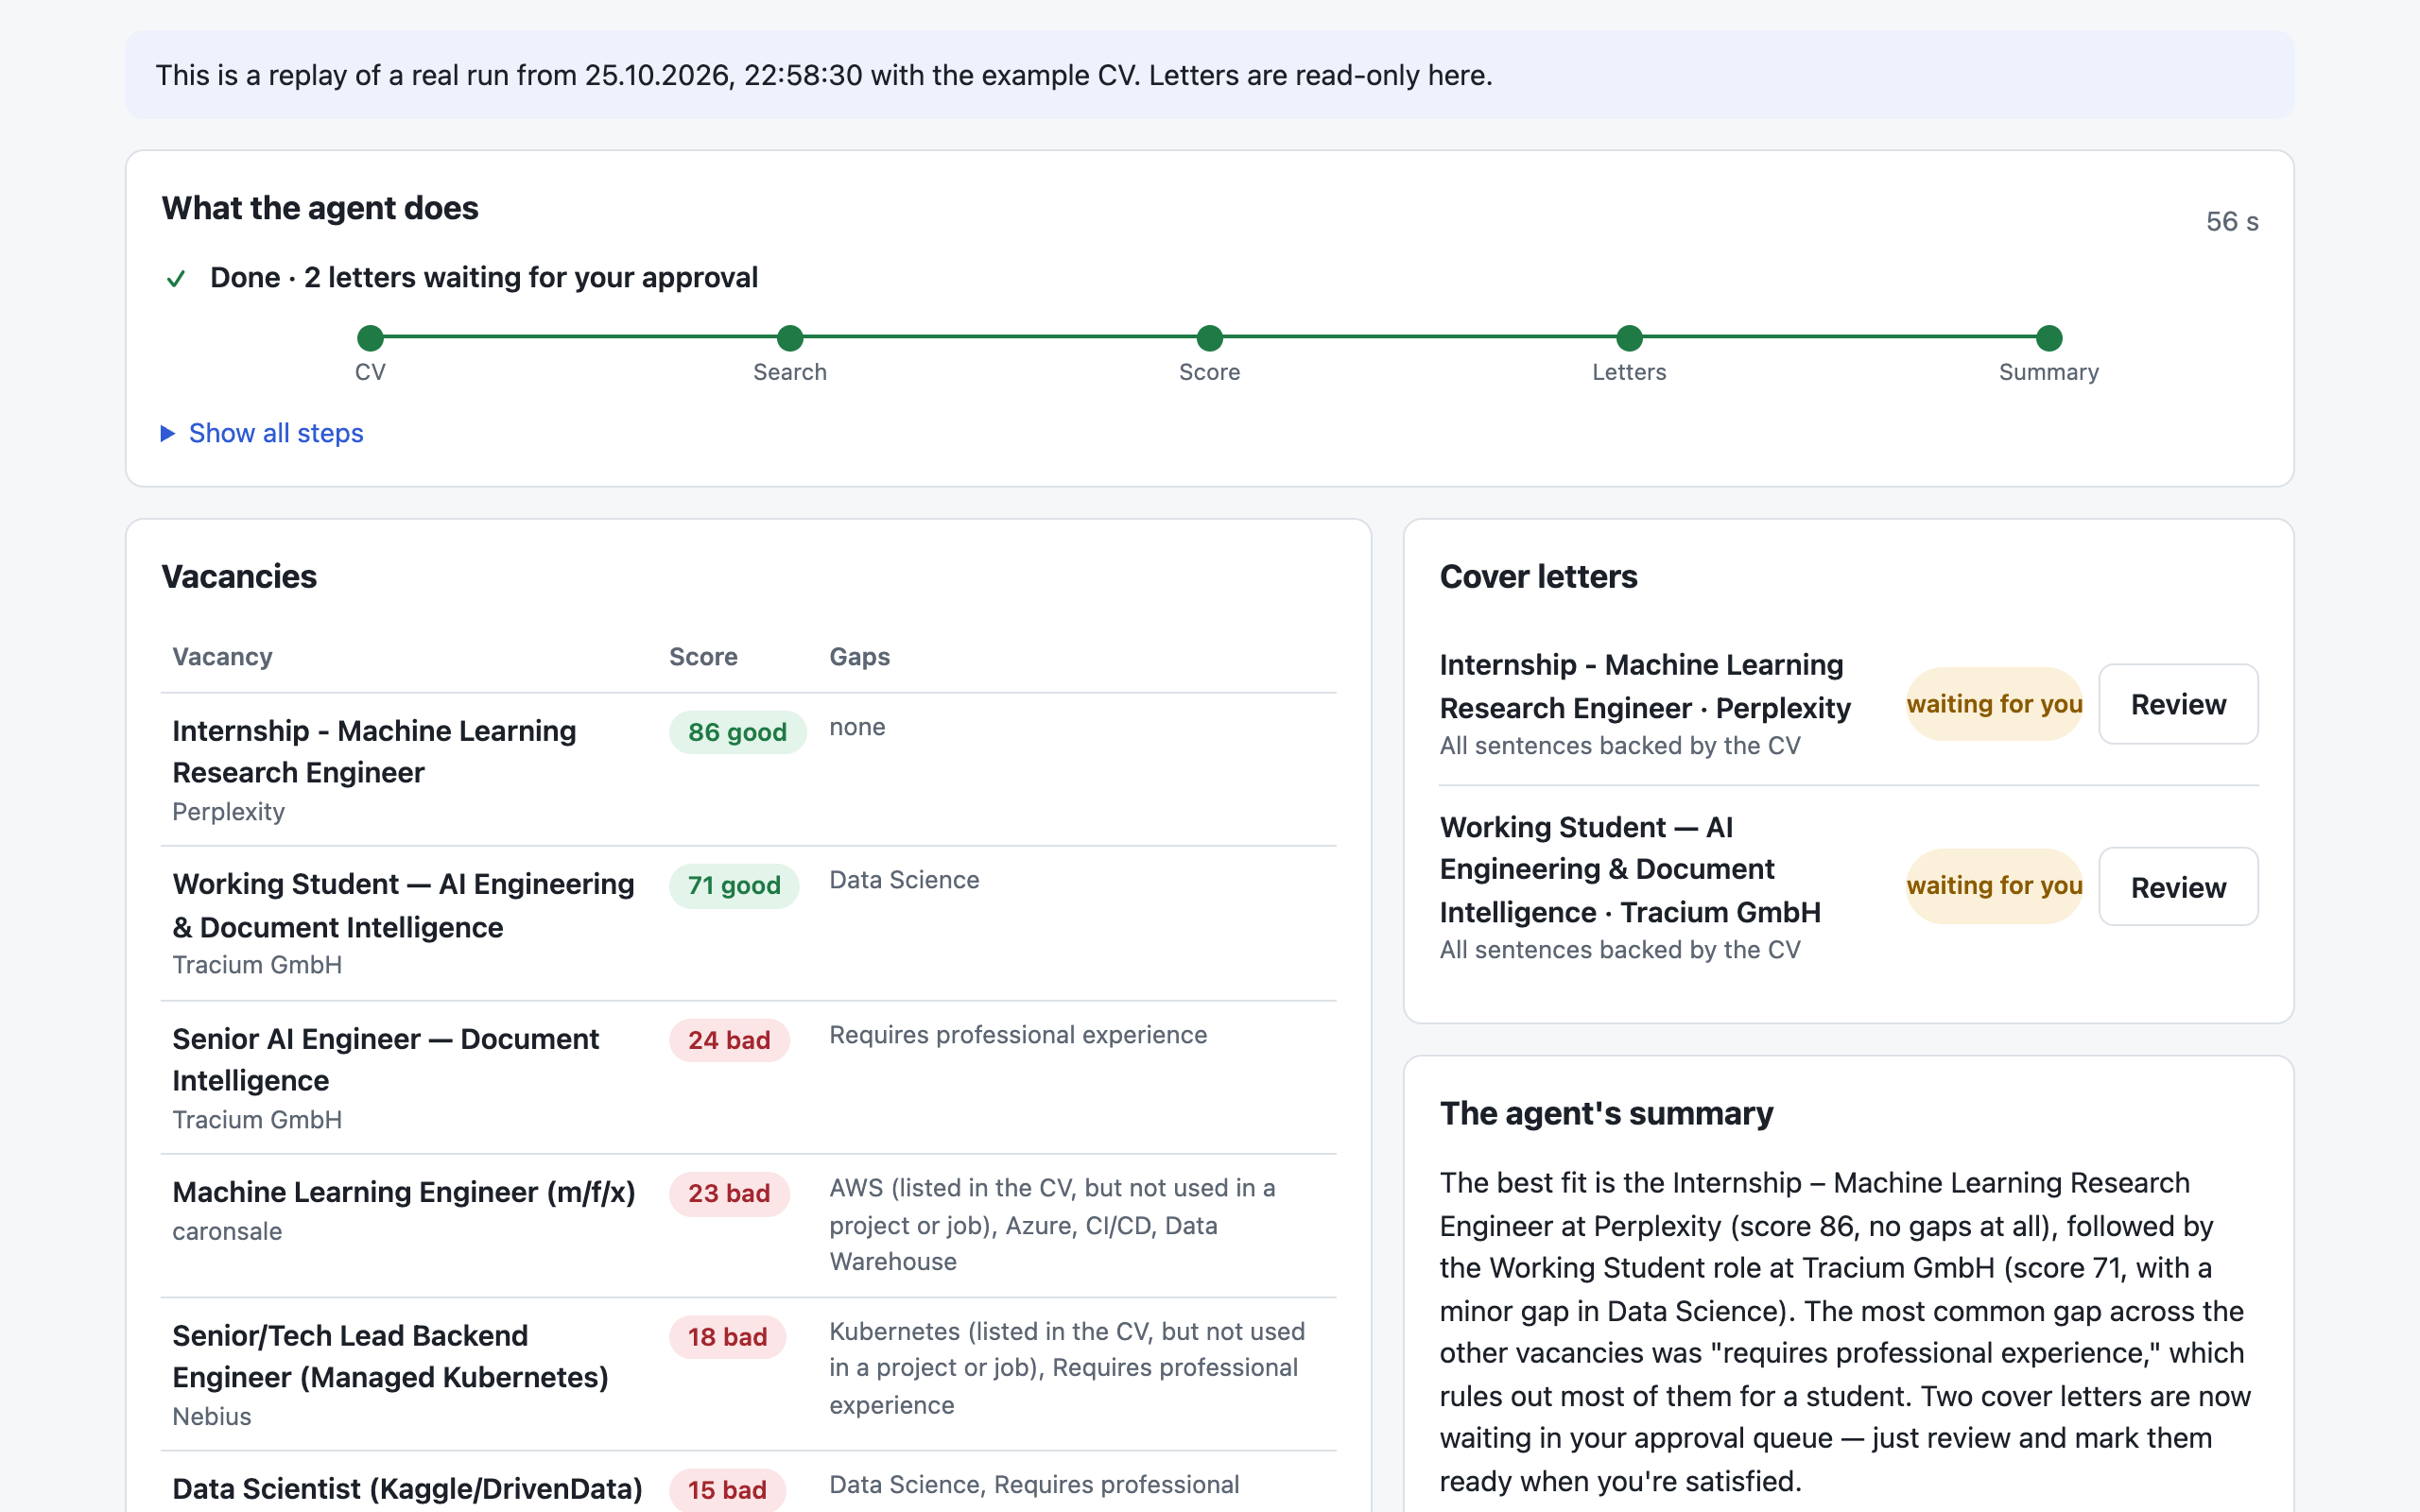Click the Nebius company name
The height and width of the screenshot is (1512, 2420).
211,1417
